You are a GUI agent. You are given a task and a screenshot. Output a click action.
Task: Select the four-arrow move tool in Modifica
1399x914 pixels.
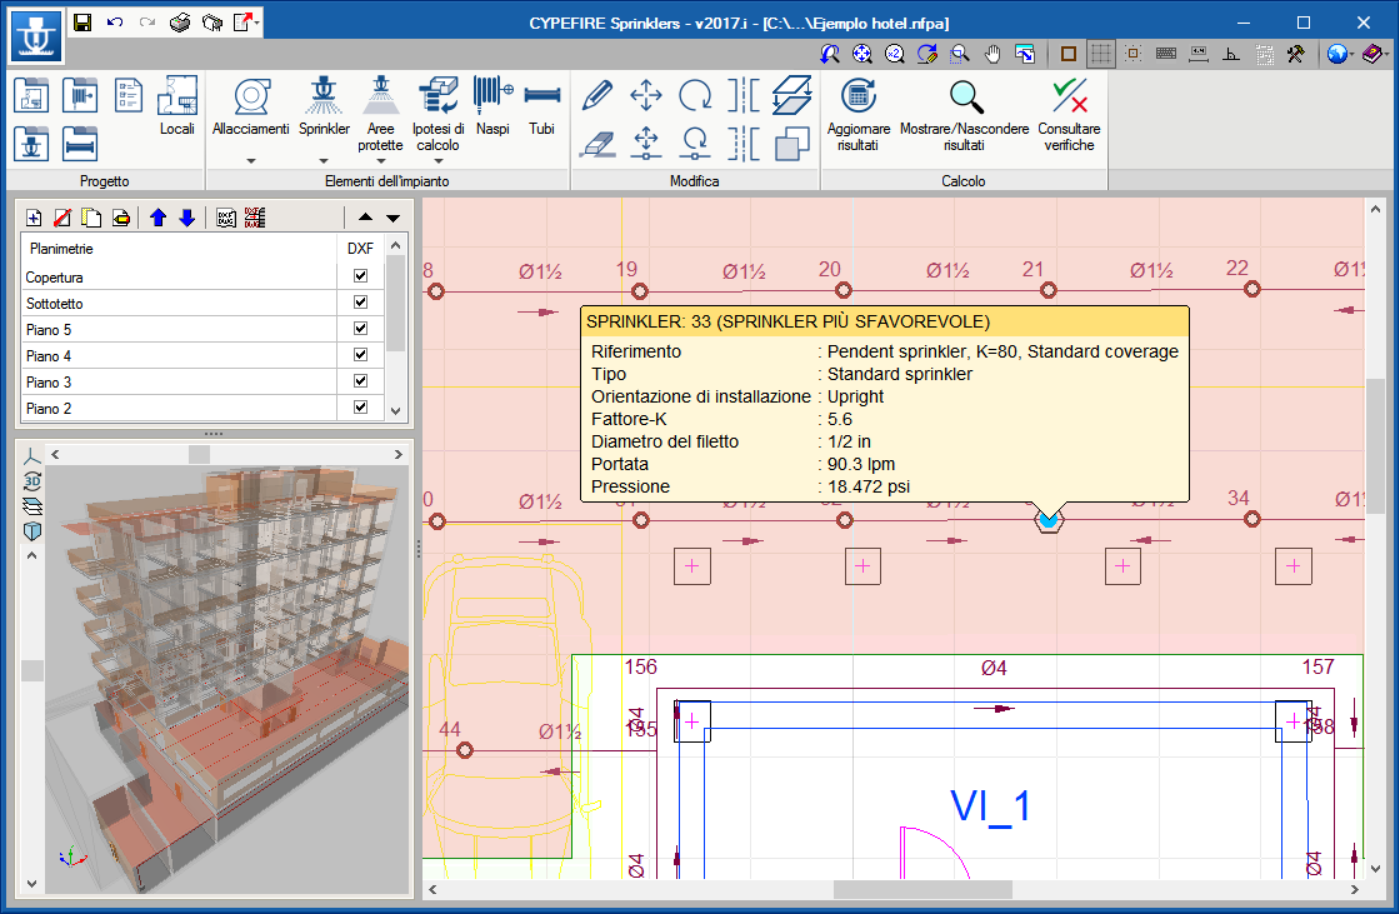tap(646, 95)
